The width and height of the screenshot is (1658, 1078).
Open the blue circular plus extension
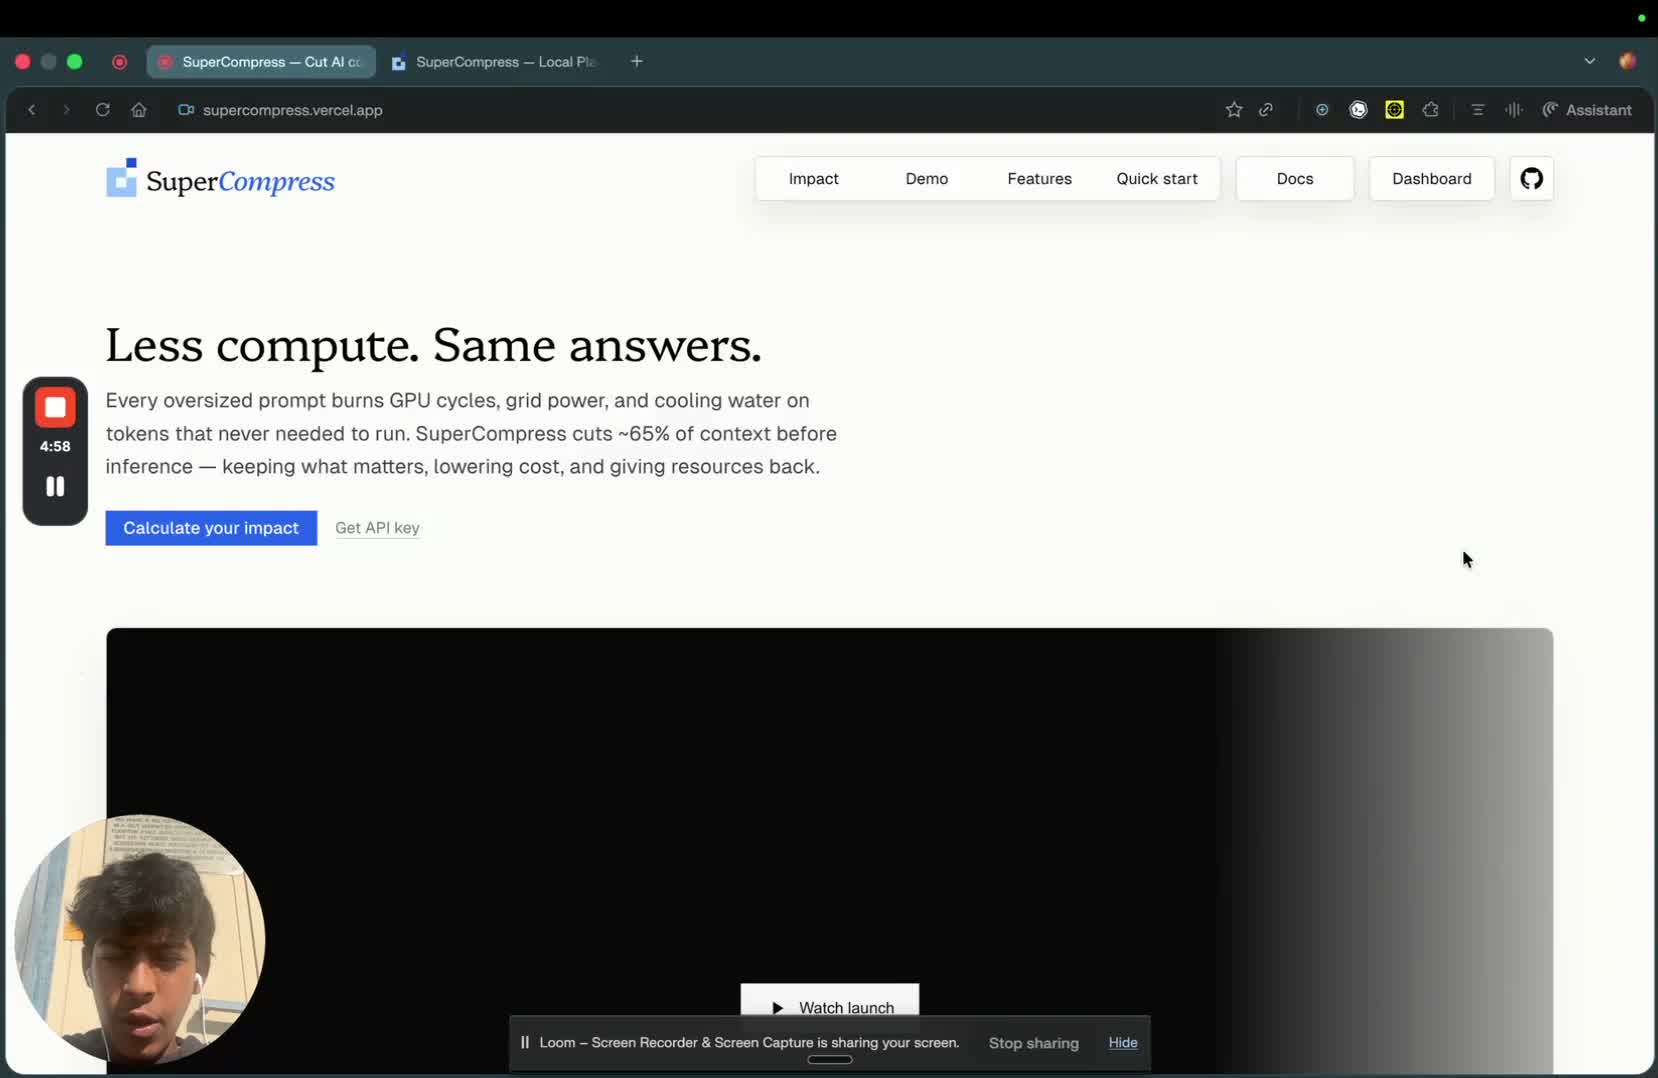(x=1322, y=110)
